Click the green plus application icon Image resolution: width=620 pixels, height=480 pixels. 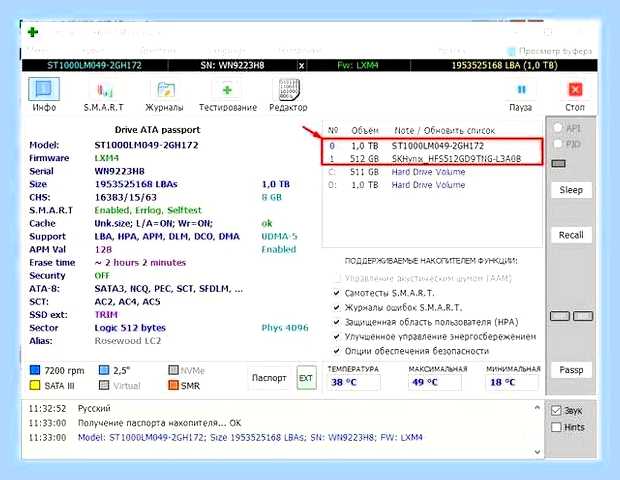tap(33, 32)
